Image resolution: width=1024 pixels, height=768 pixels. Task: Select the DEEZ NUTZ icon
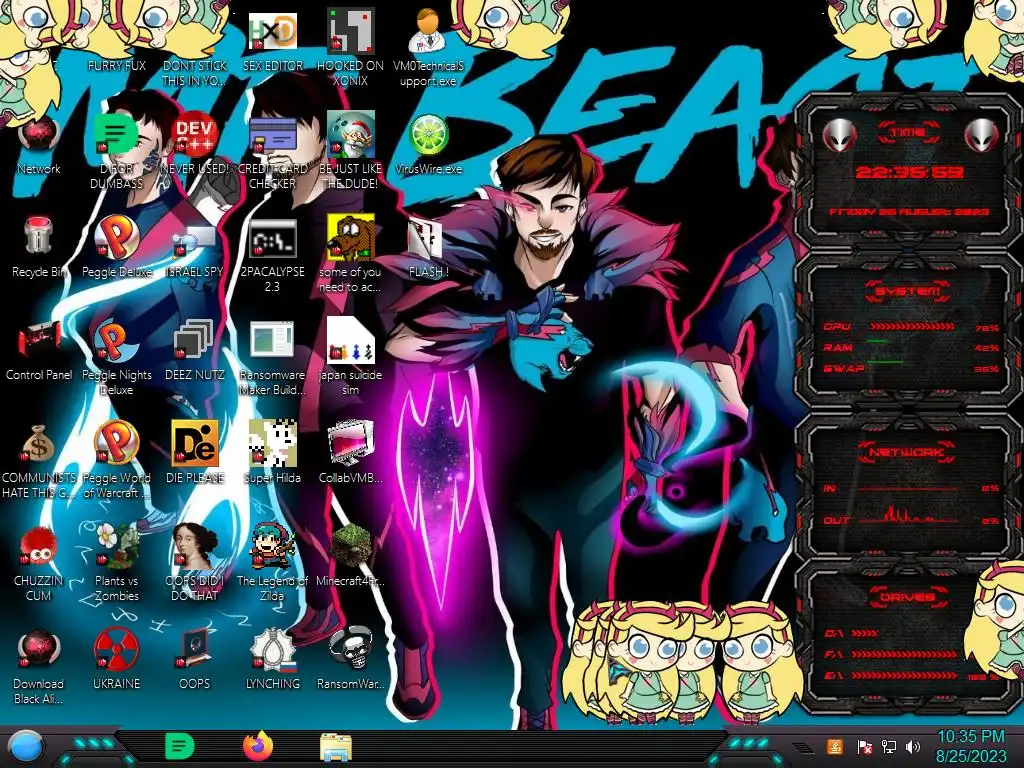(195, 351)
